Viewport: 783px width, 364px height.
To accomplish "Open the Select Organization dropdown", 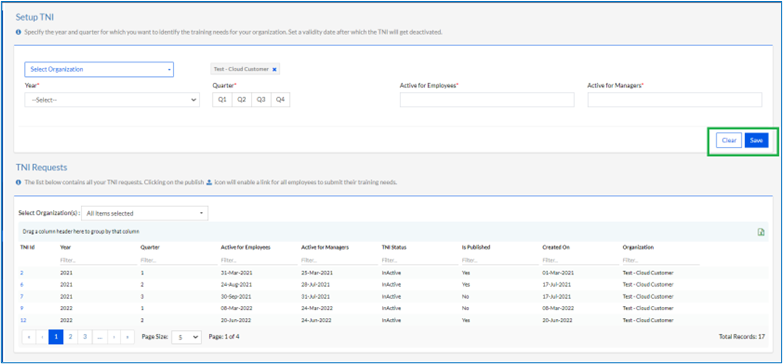I will tap(99, 69).
